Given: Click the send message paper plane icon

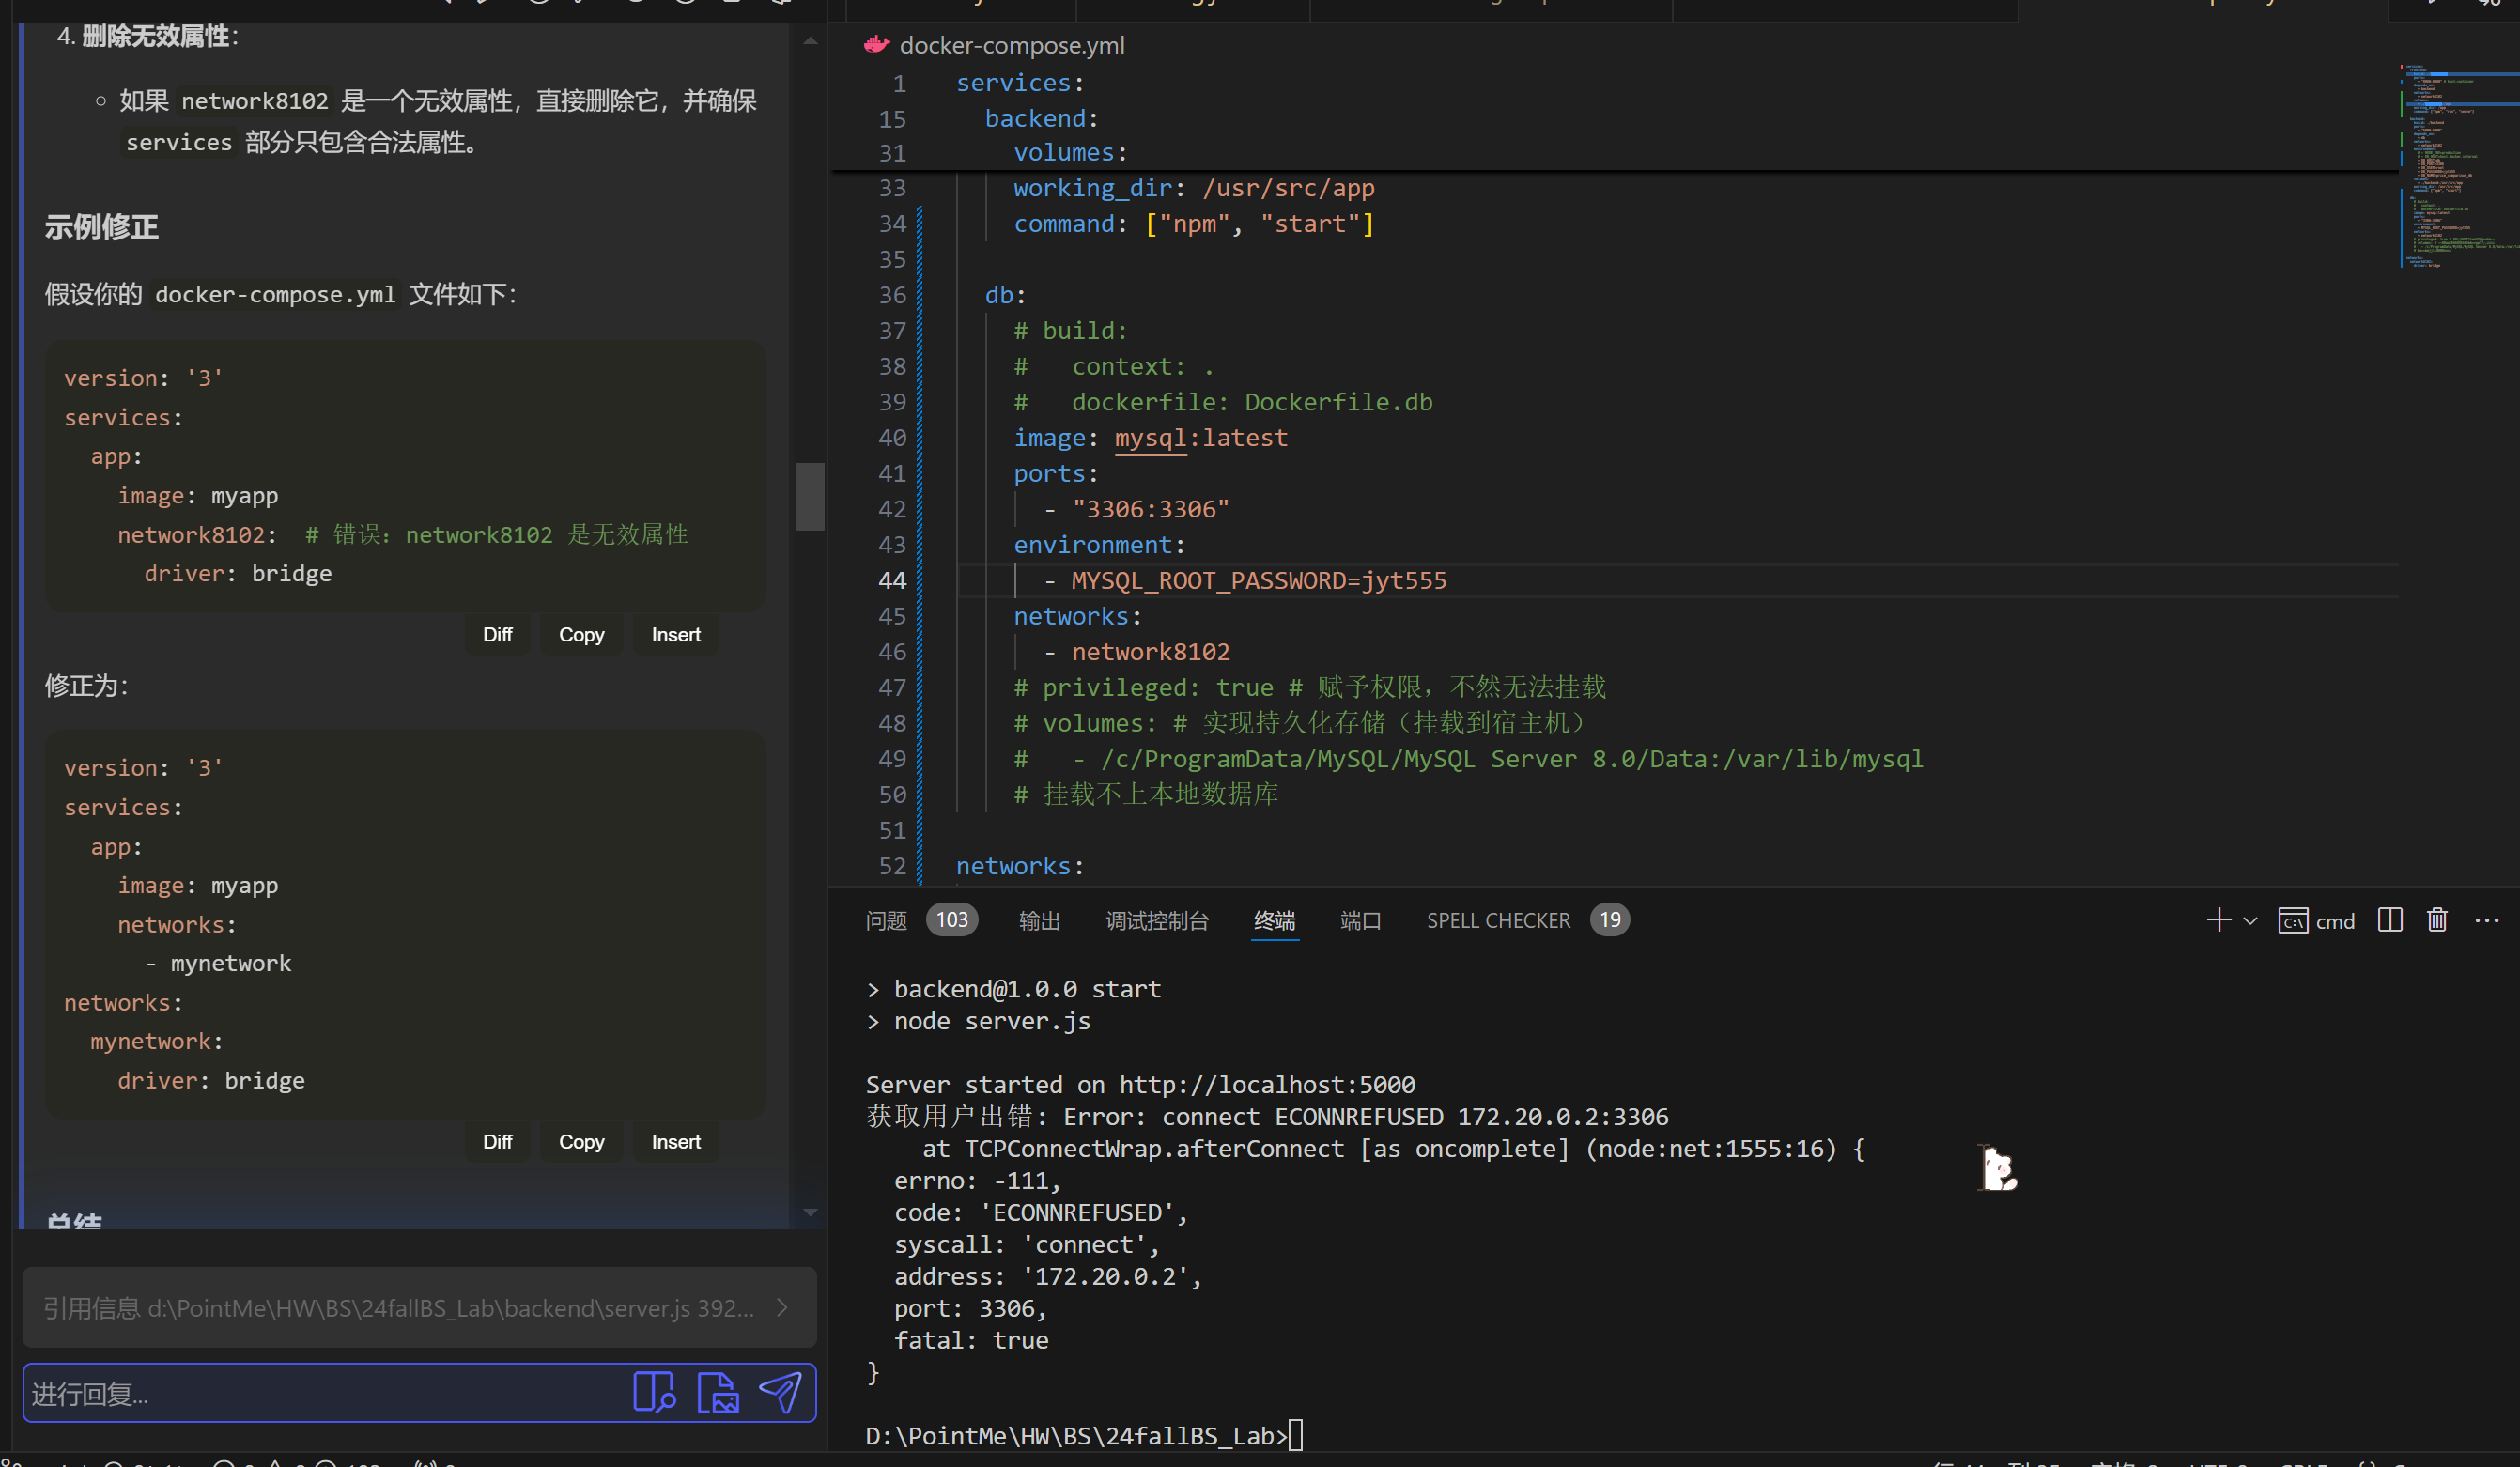Looking at the screenshot, I should 780,1393.
